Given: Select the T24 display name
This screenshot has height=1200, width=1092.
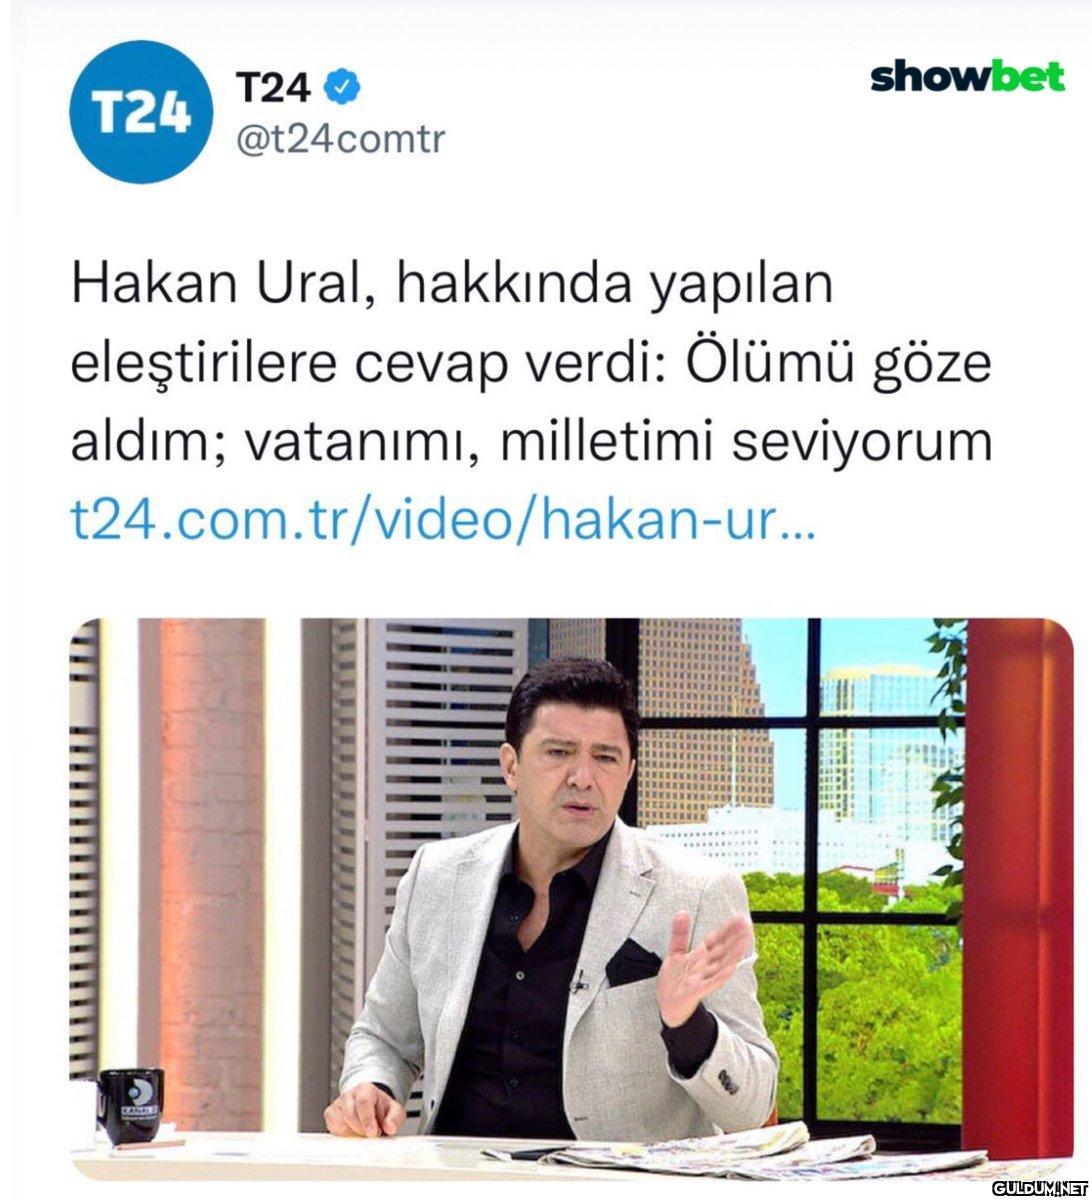Looking at the screenshot, I should point(273,88).
